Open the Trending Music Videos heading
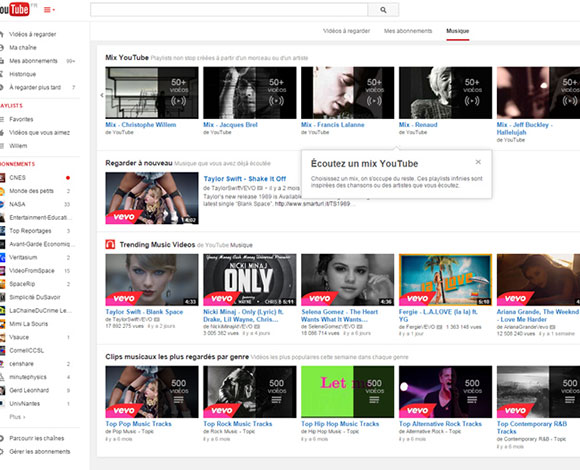580x470 pixels. [157, 244]
